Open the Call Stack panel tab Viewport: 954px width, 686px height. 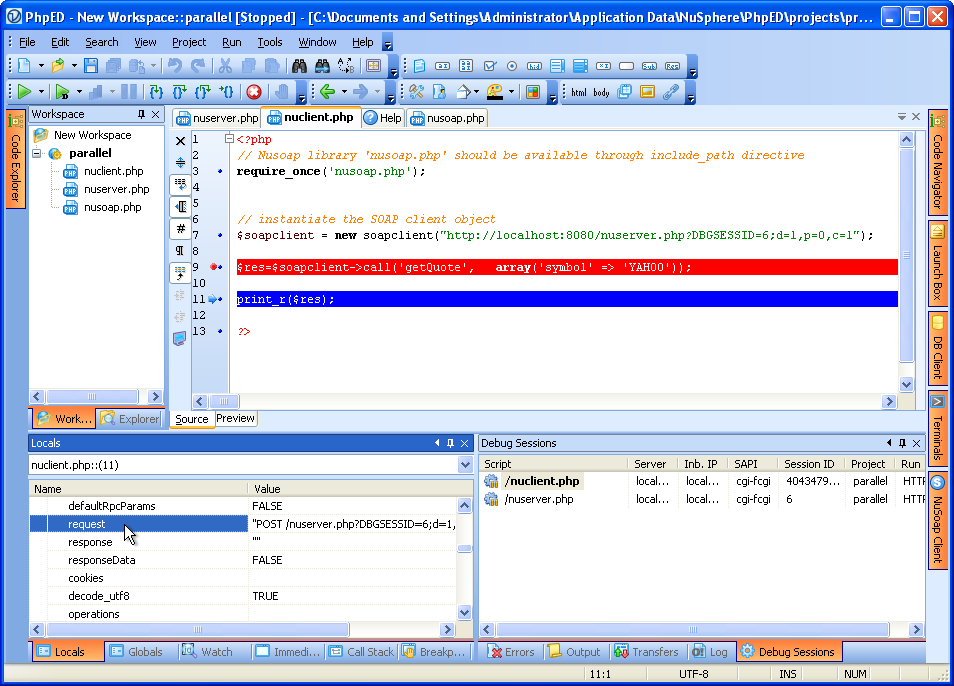coord(361,652)
